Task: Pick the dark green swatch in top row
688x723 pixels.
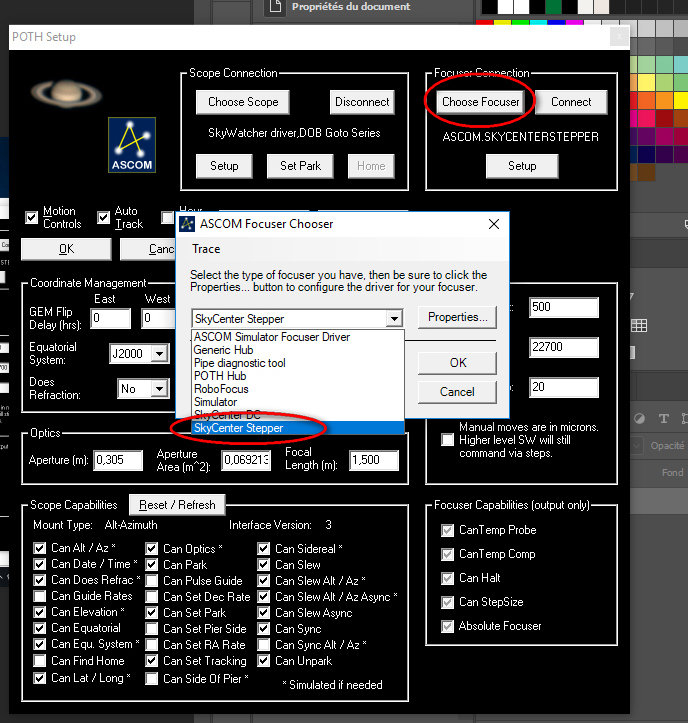Action: (x=553, y=6)
